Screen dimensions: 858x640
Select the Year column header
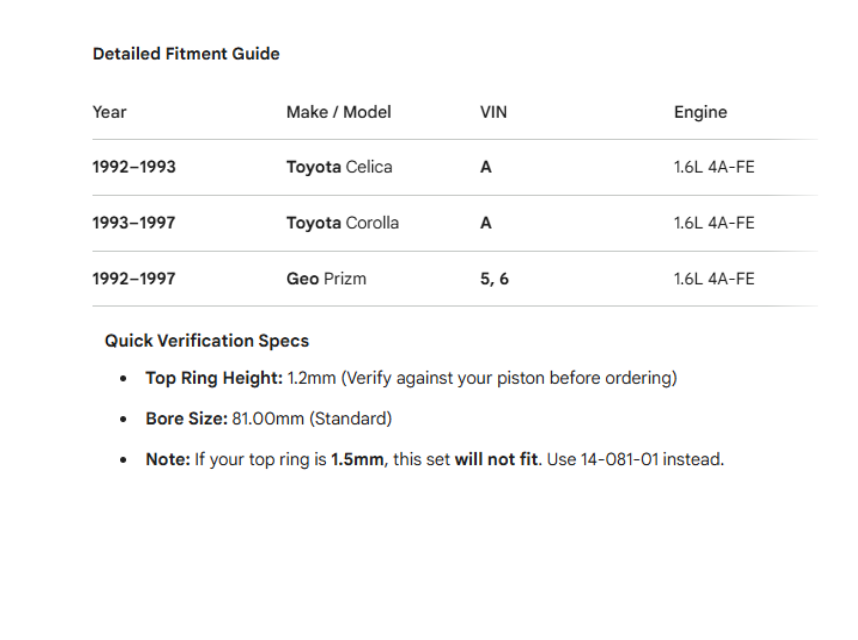tap(109, 112)
